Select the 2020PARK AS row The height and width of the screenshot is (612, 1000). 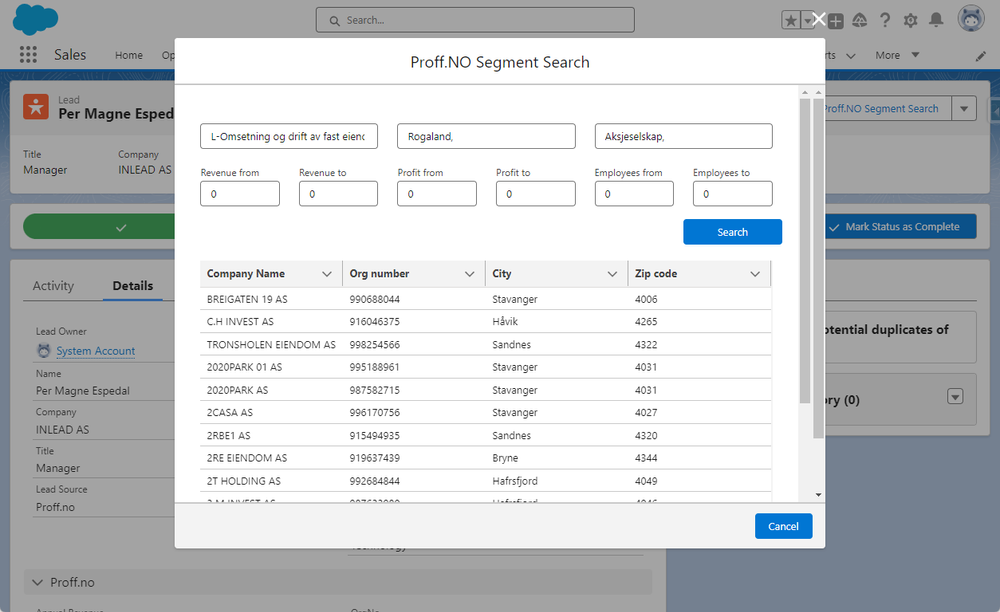point(485,390)
